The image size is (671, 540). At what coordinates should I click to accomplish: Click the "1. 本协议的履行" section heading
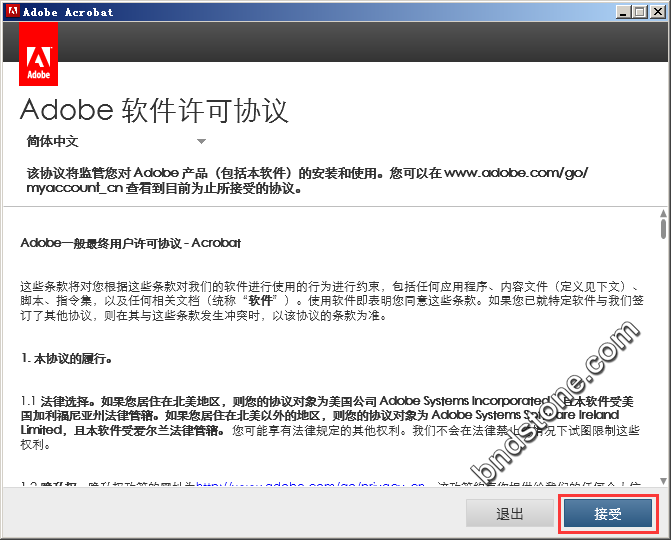pos(66,358)
